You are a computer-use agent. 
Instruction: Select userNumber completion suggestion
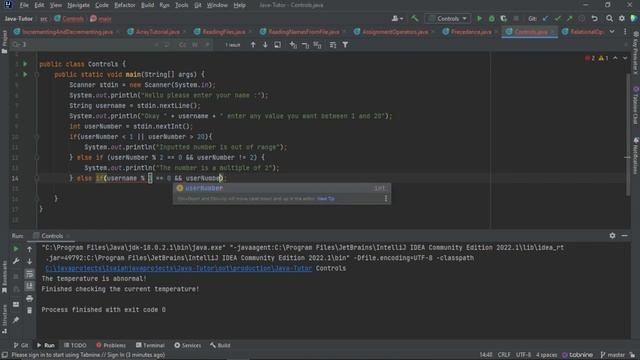(281, 188)
